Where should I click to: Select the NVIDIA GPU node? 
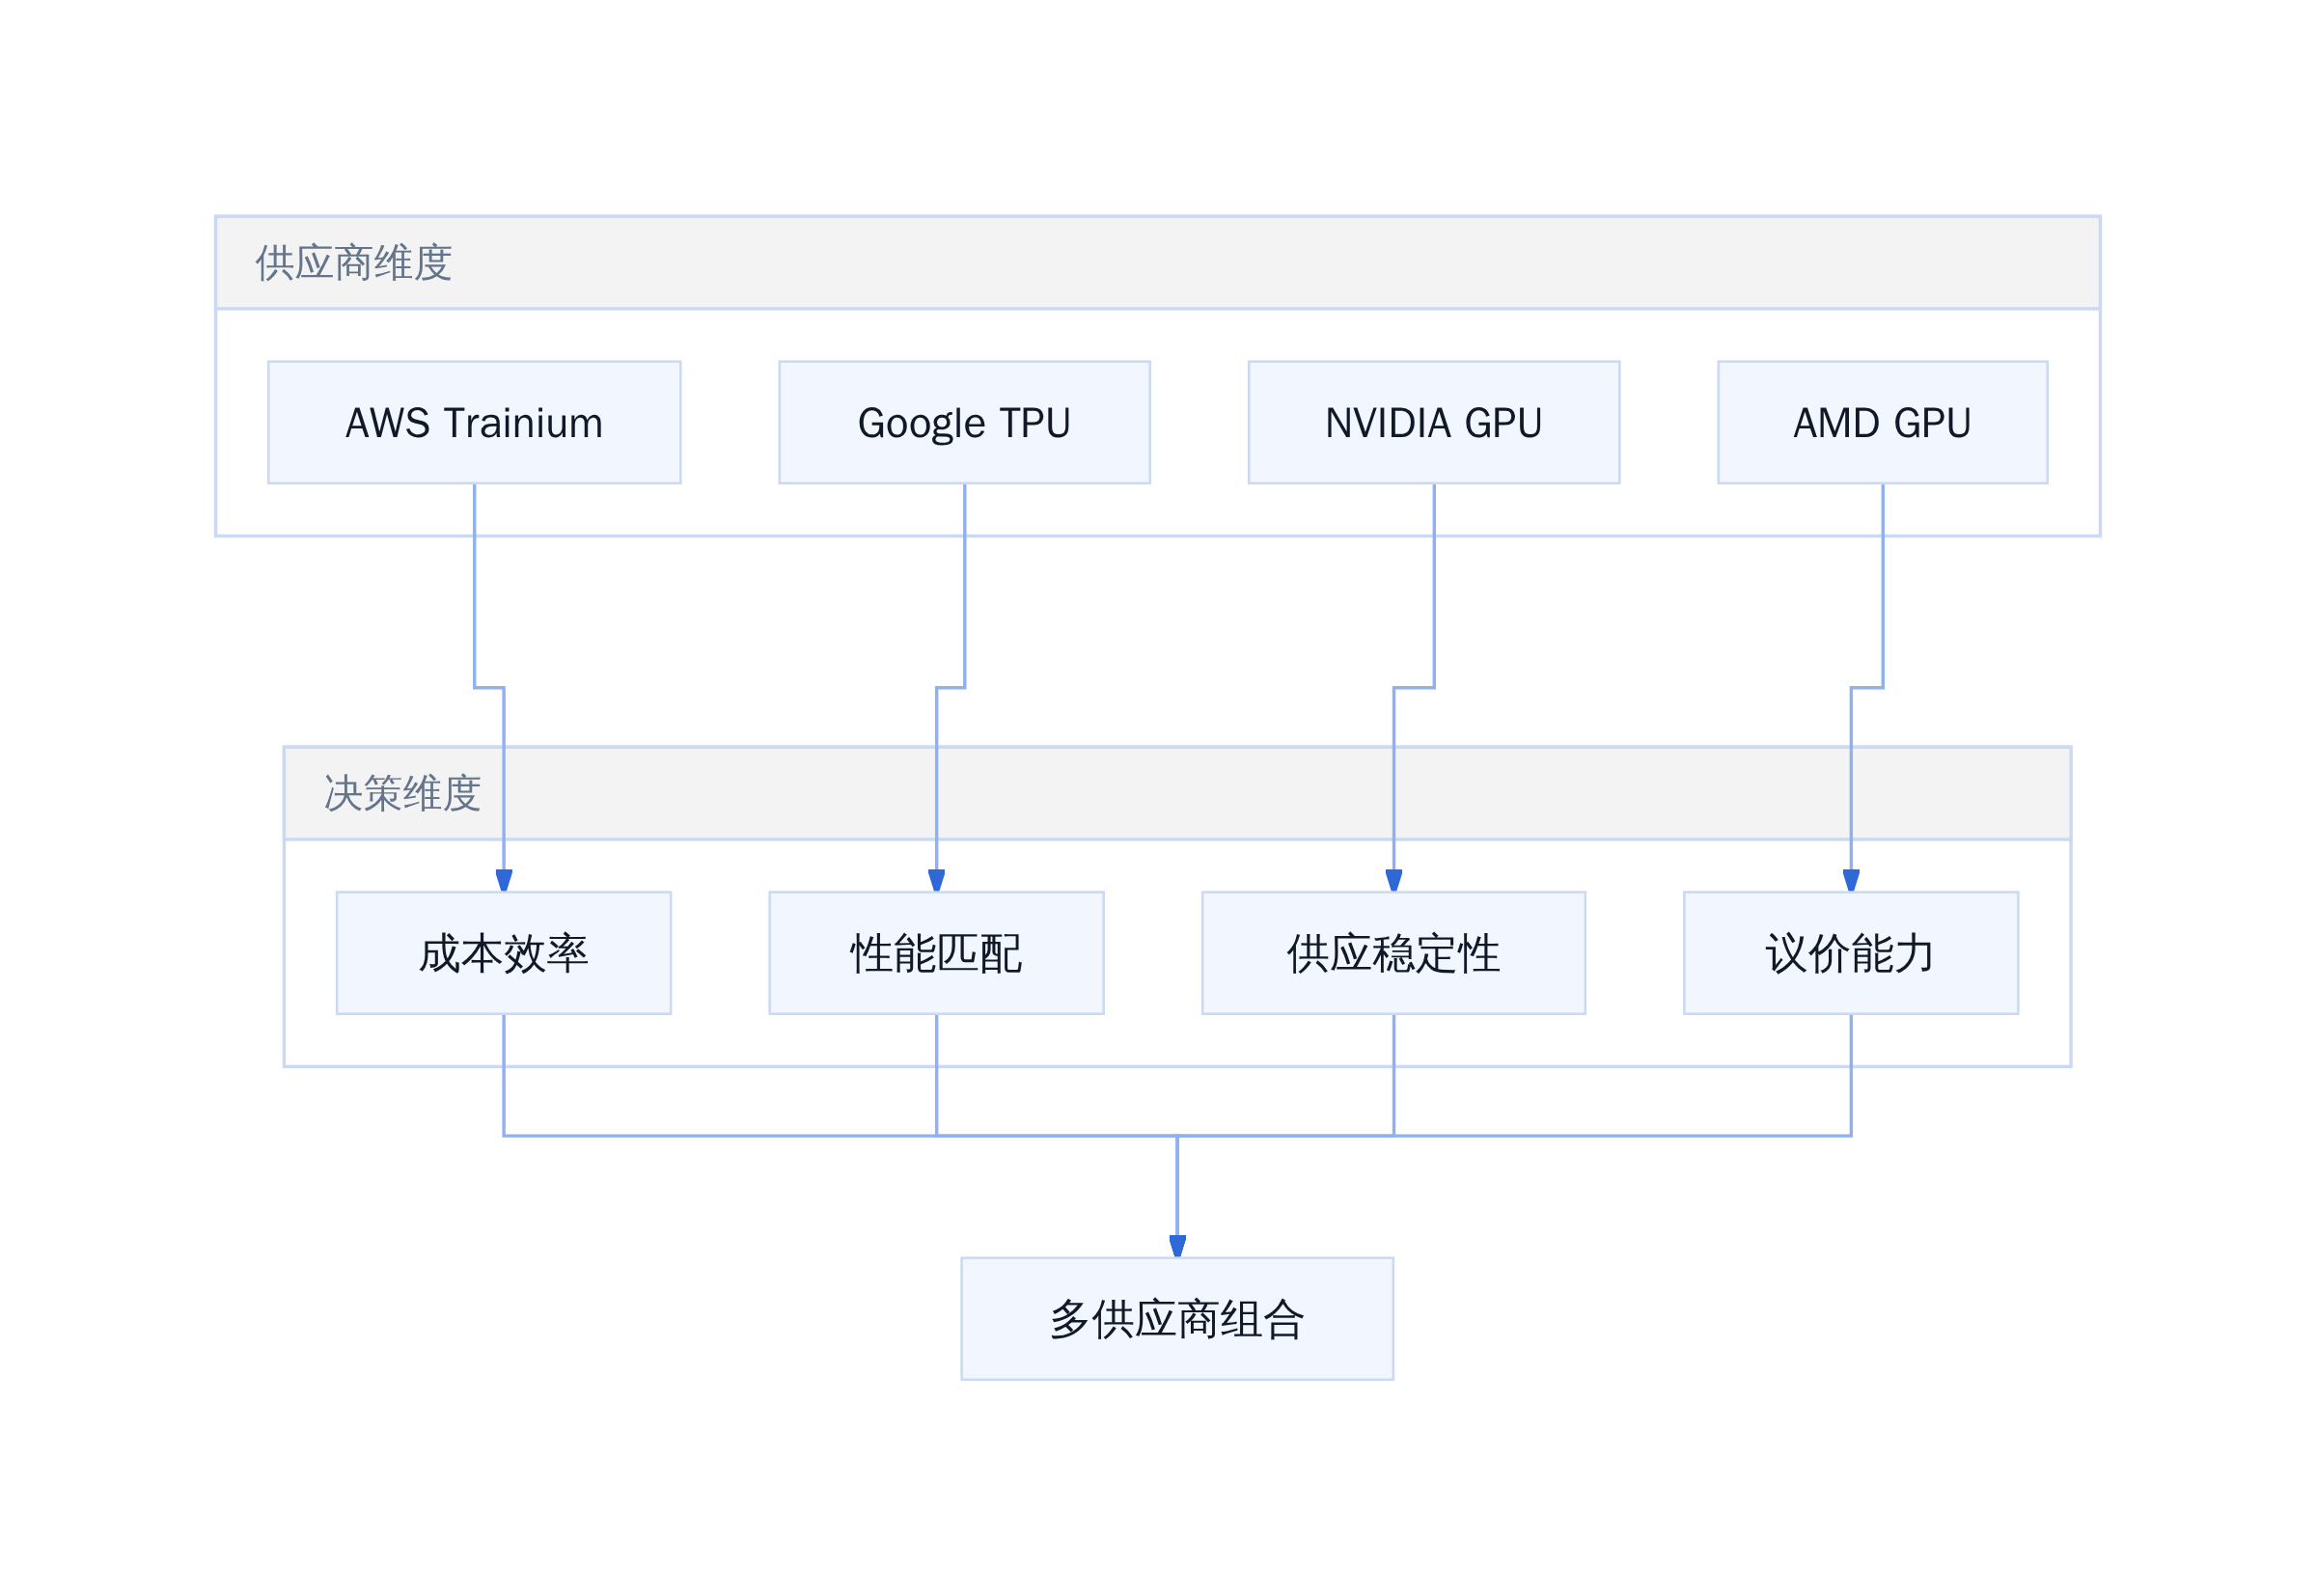tap(1433, 423)
